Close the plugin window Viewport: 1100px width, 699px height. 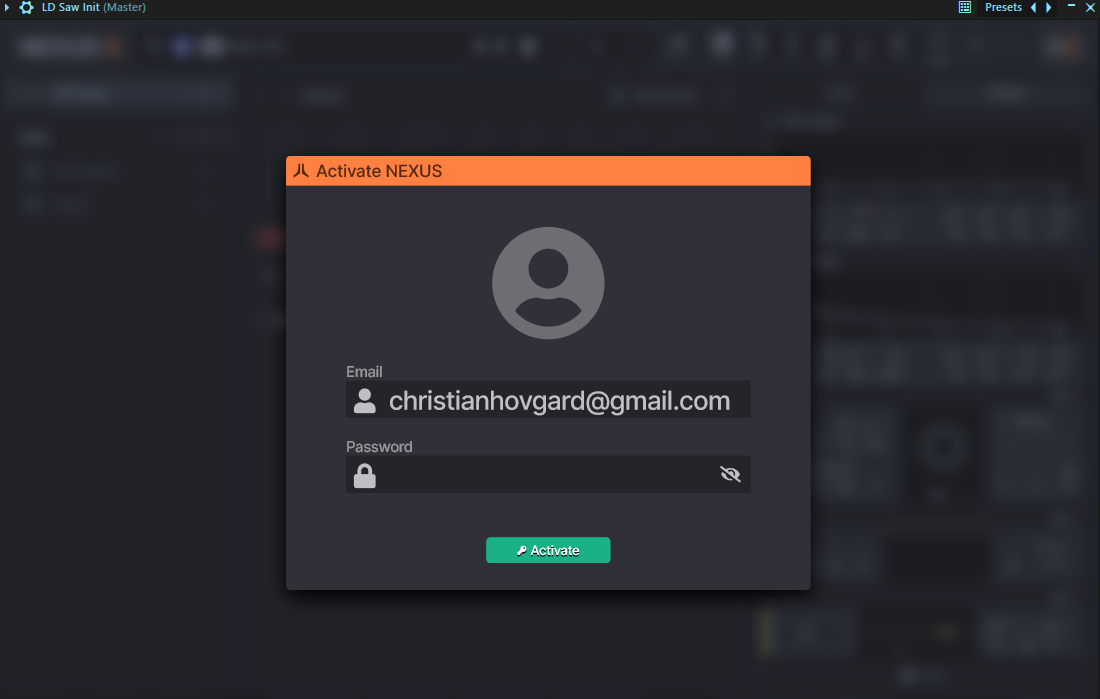tap(1090, 7)
